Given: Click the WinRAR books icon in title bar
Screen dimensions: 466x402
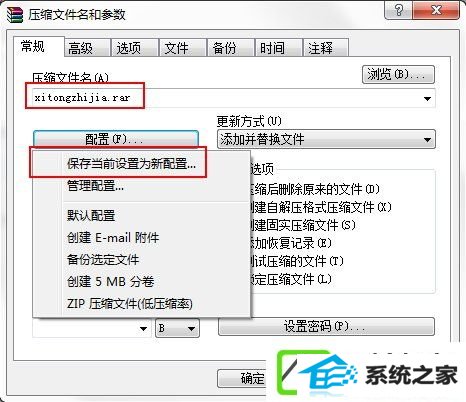Looking at the screenshot, I should 15,14.
